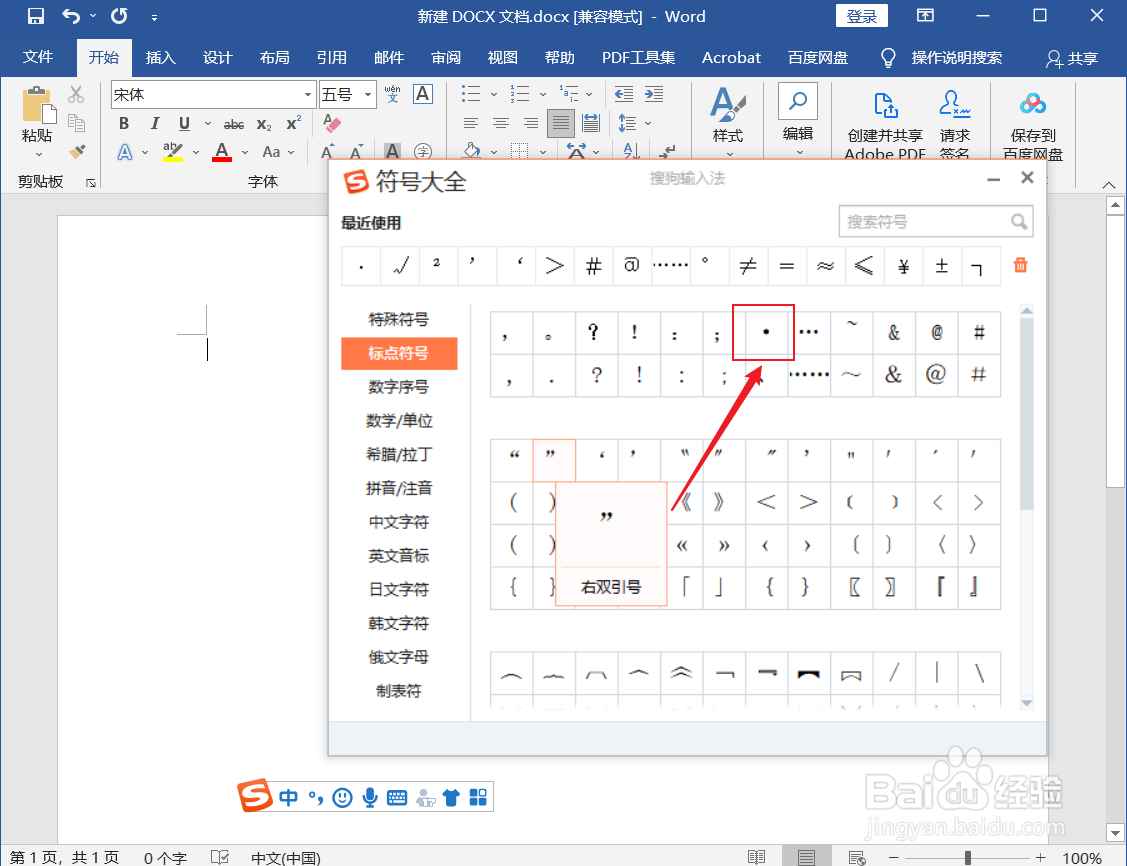Expand the Styles gallery dropdown

tap(728, 154)
